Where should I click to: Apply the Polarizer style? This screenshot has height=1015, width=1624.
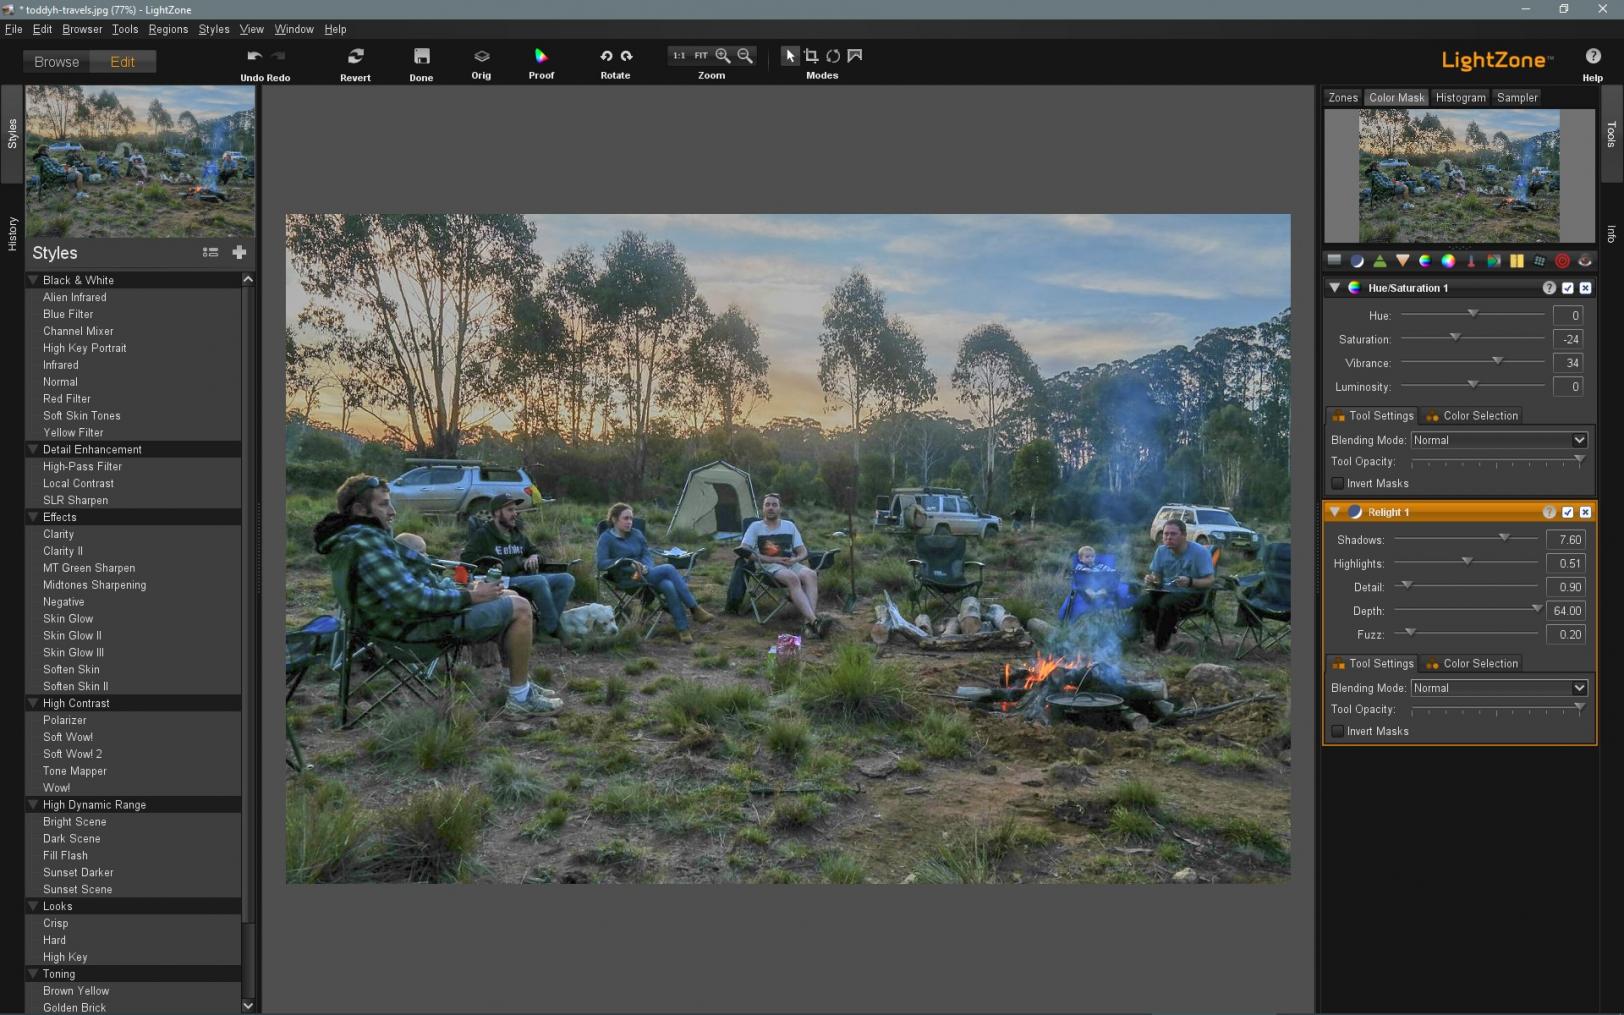[65, 720]
